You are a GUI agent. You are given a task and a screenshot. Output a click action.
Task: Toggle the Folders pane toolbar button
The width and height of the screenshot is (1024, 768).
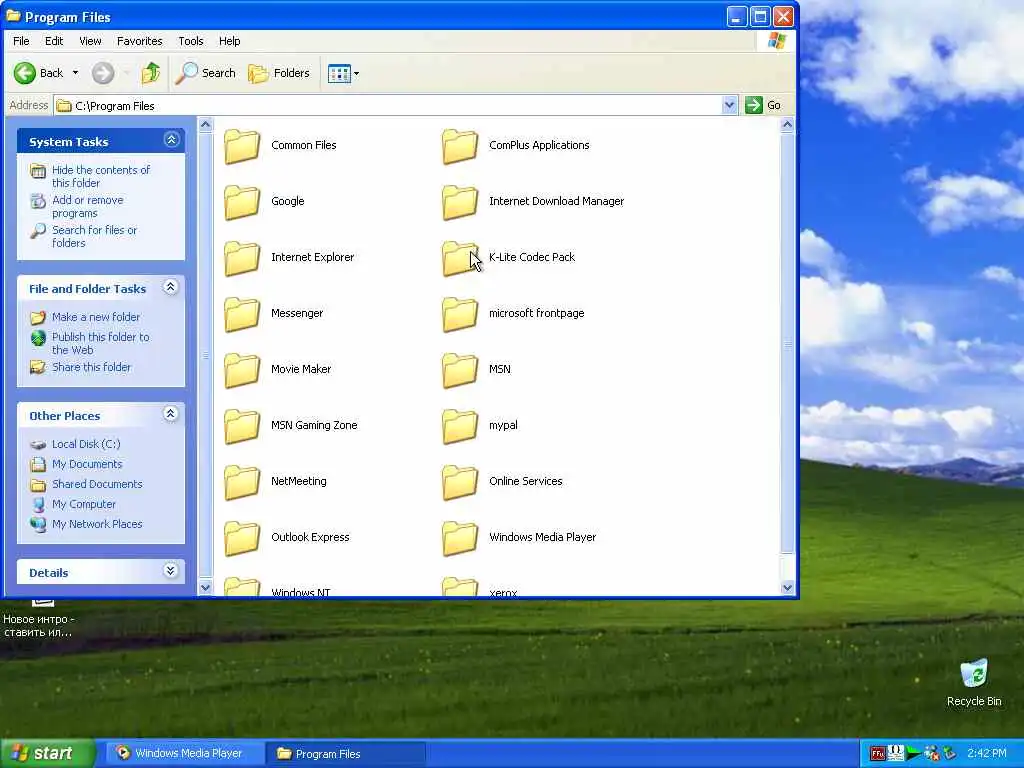[279, 73]
